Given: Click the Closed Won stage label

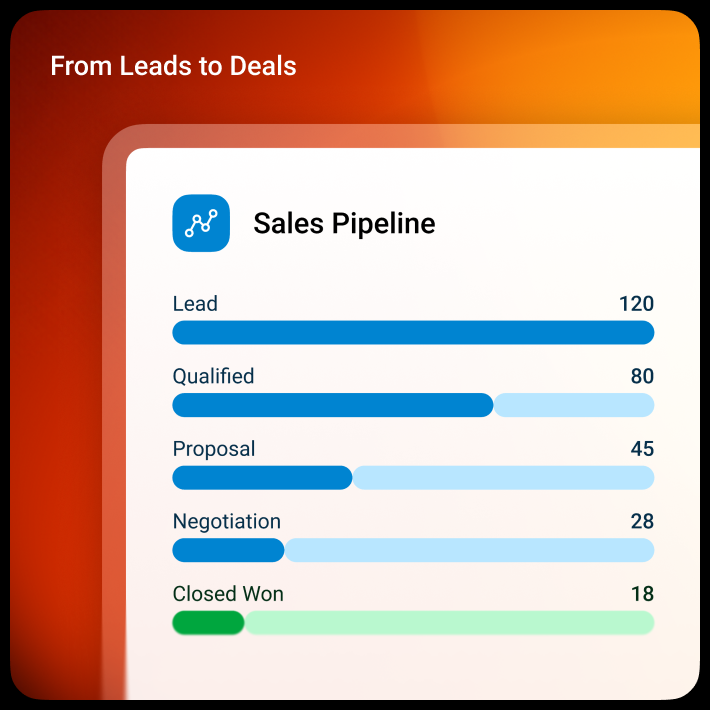Looking at the screenshot, I should tap(228, 594).
